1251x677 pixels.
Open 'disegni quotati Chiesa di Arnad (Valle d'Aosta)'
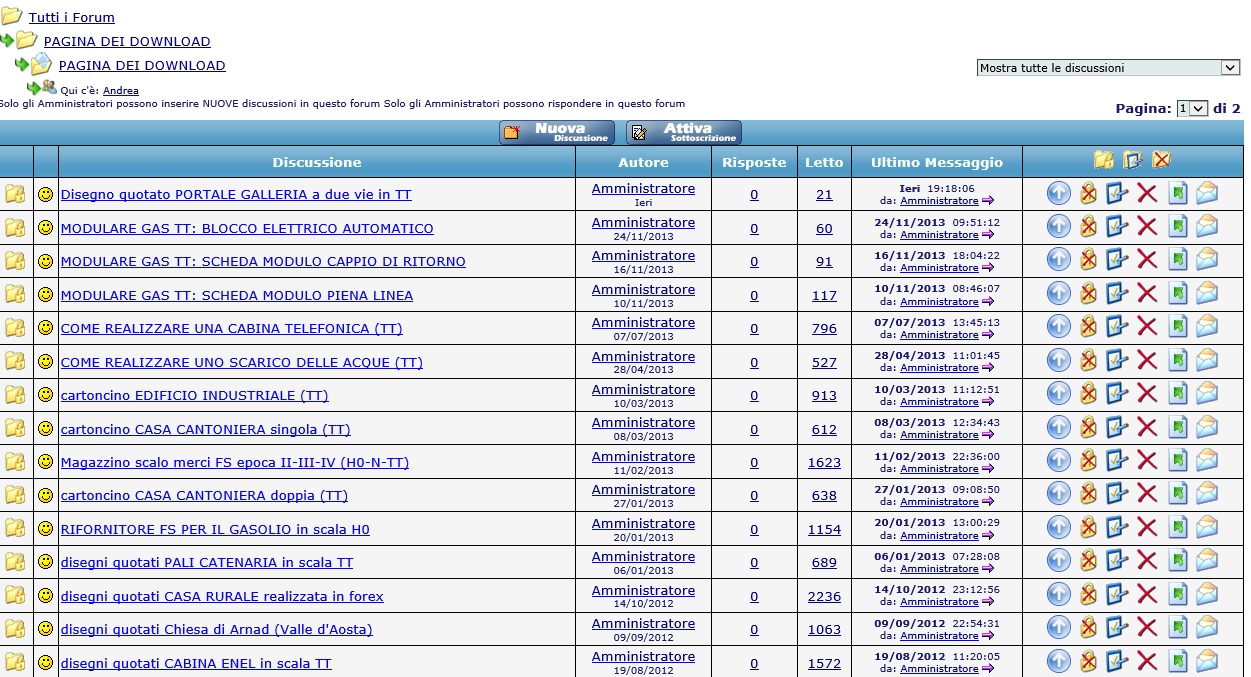pos(217,630)
